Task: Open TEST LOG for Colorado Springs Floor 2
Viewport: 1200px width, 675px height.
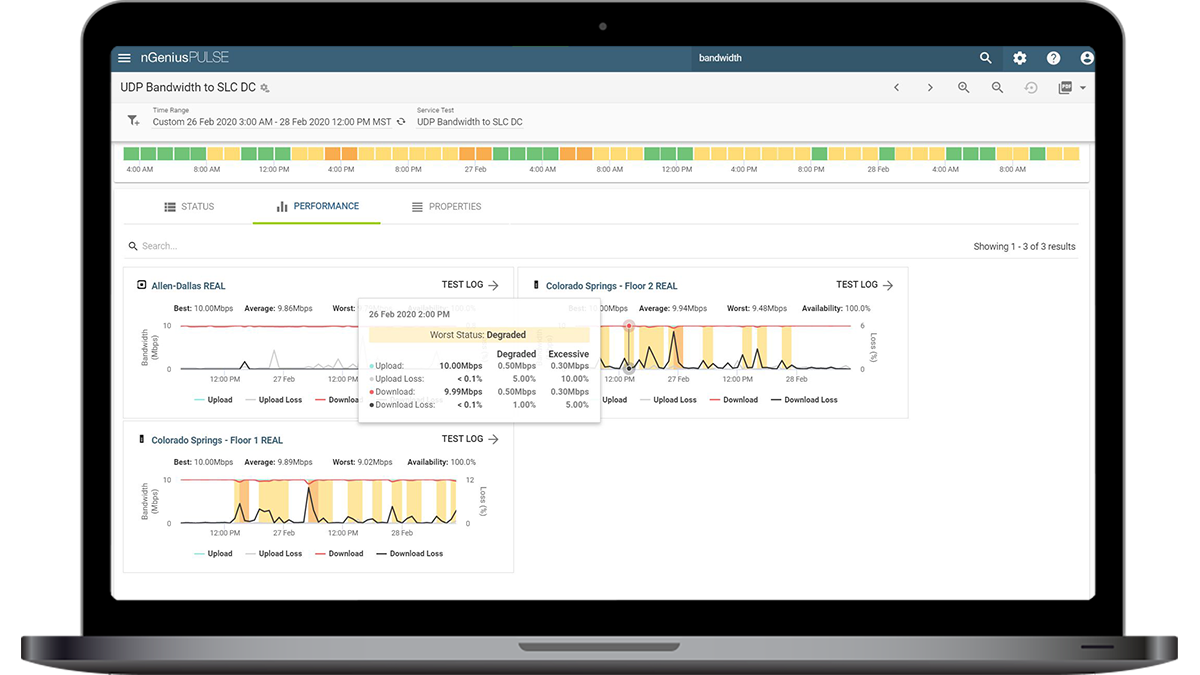Action: [x=864, y=285]
